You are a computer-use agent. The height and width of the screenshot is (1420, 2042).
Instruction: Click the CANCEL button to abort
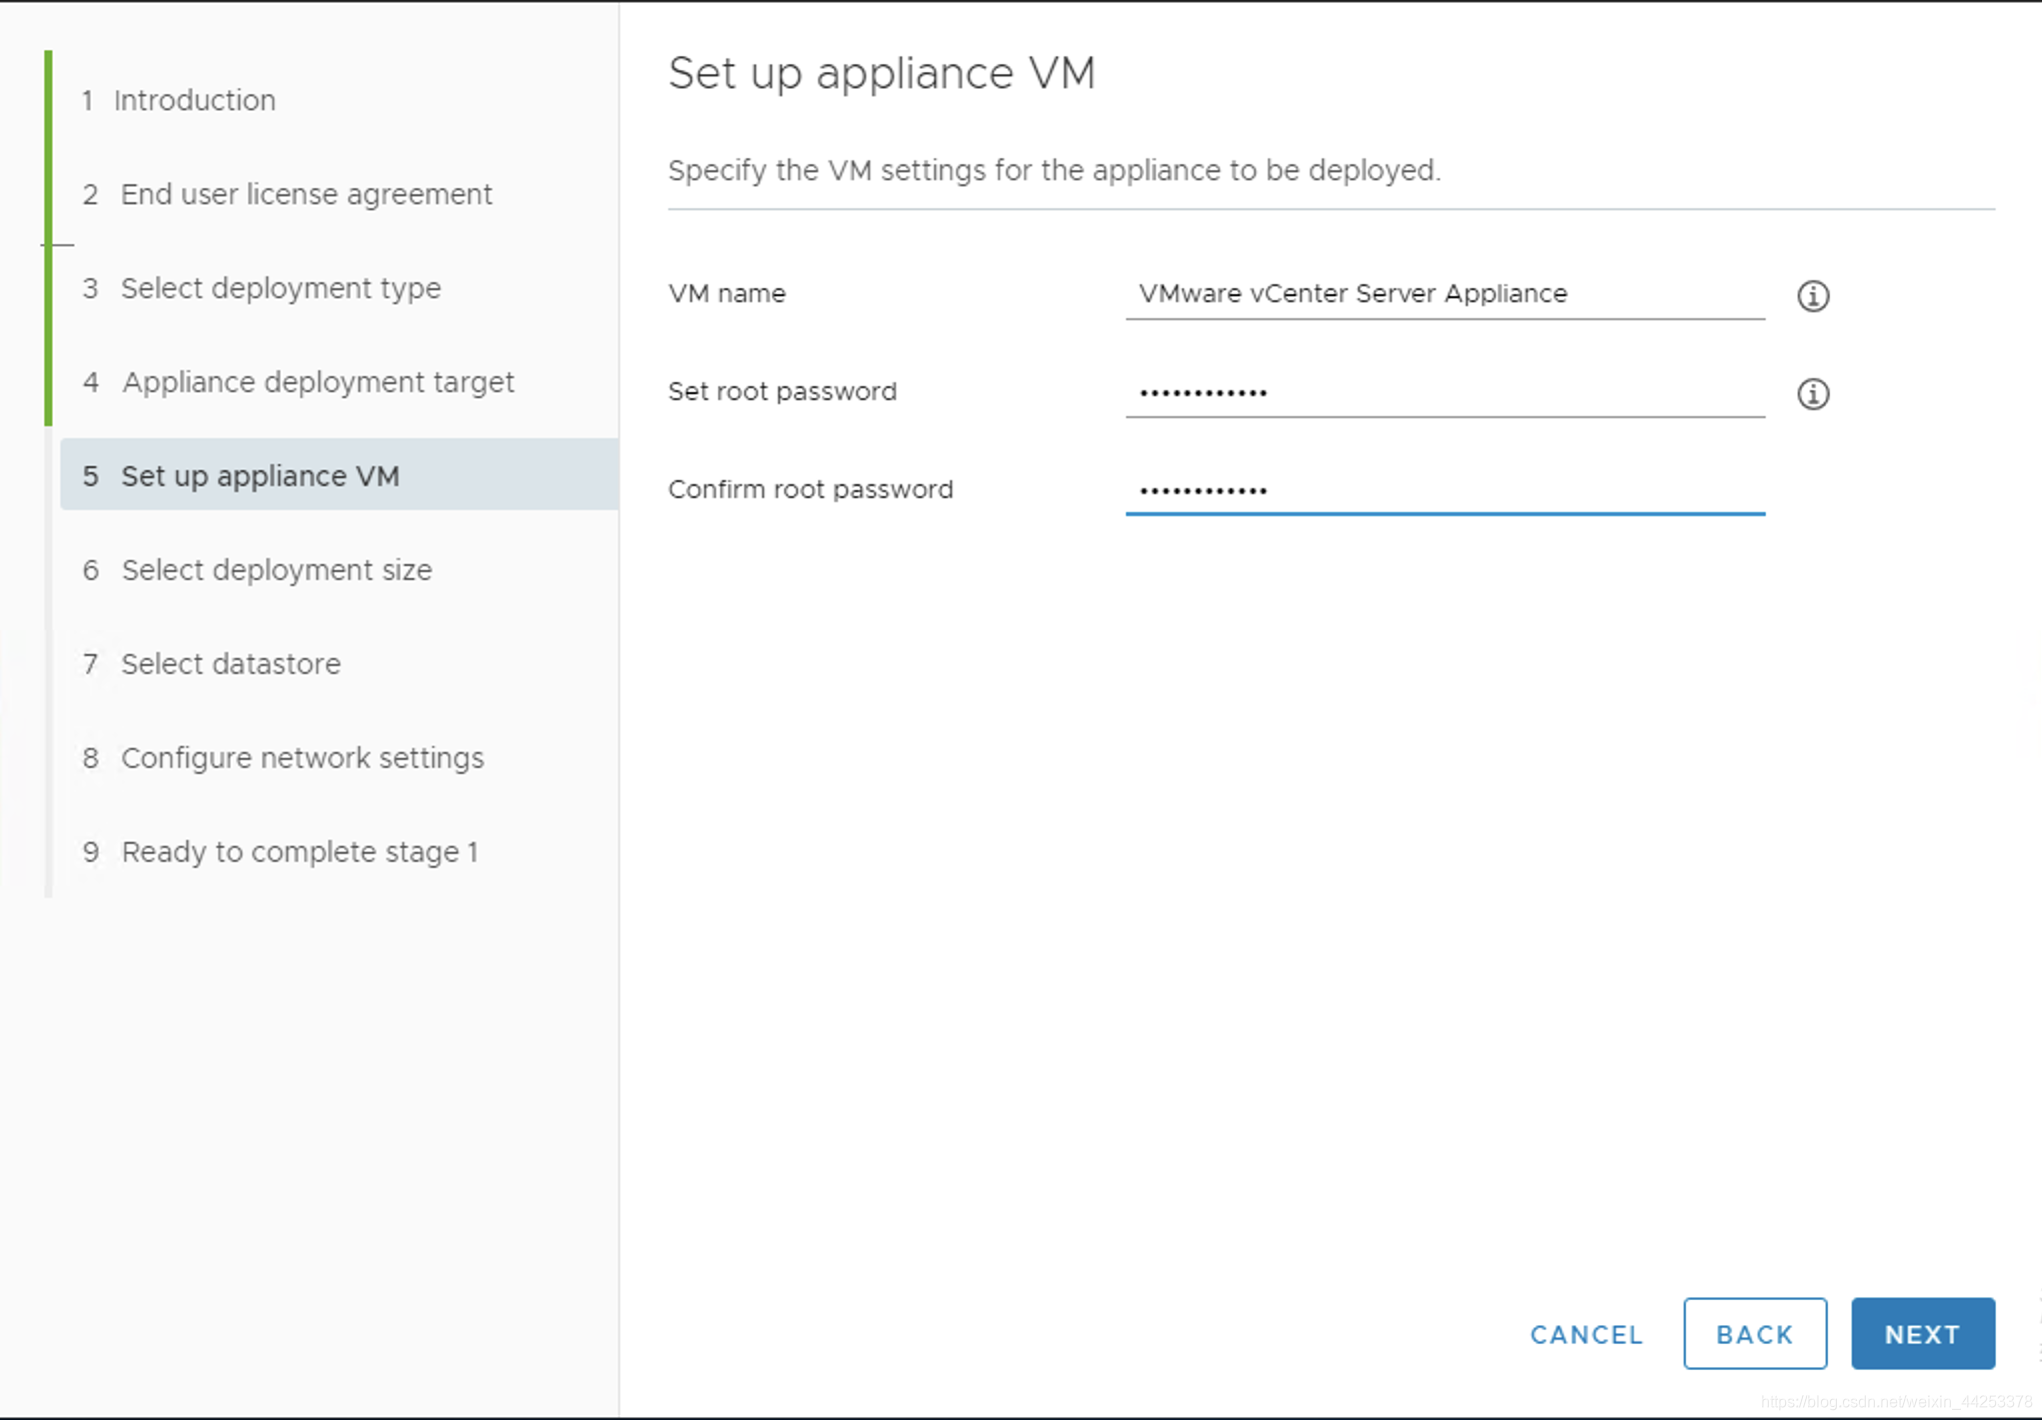1584,1333
